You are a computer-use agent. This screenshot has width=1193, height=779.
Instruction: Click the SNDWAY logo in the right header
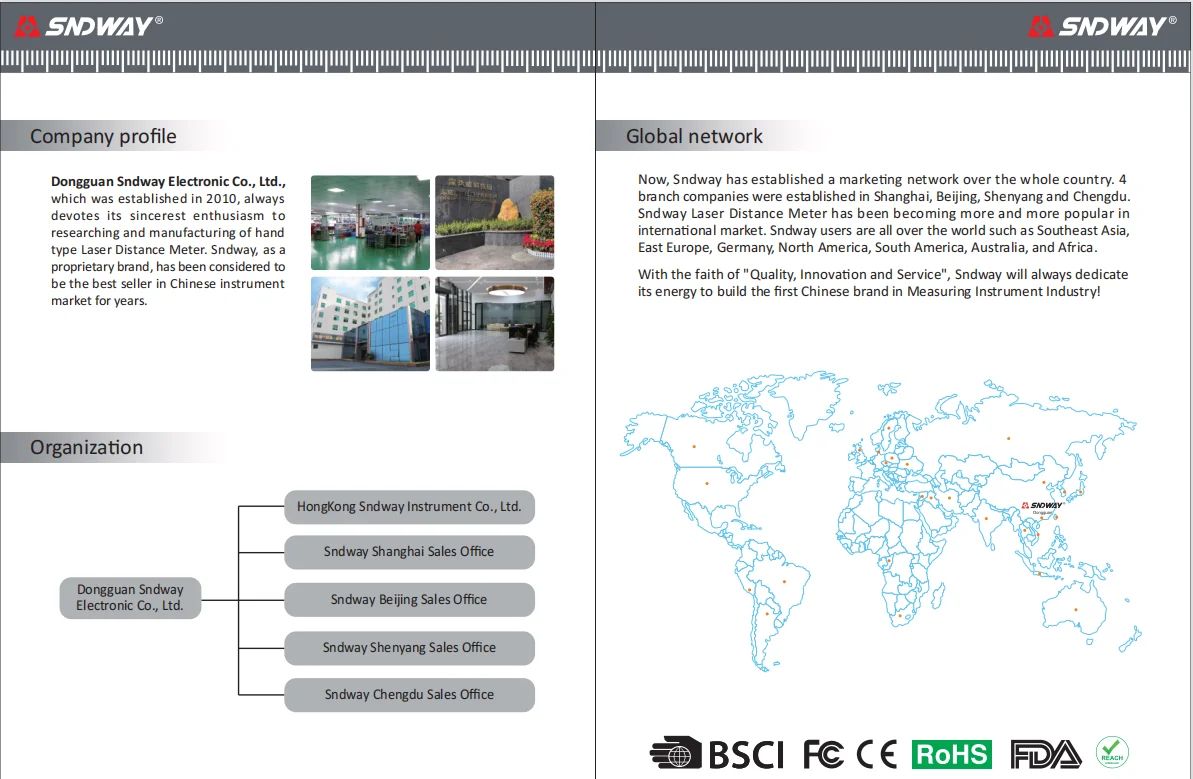click(1102, 27)
